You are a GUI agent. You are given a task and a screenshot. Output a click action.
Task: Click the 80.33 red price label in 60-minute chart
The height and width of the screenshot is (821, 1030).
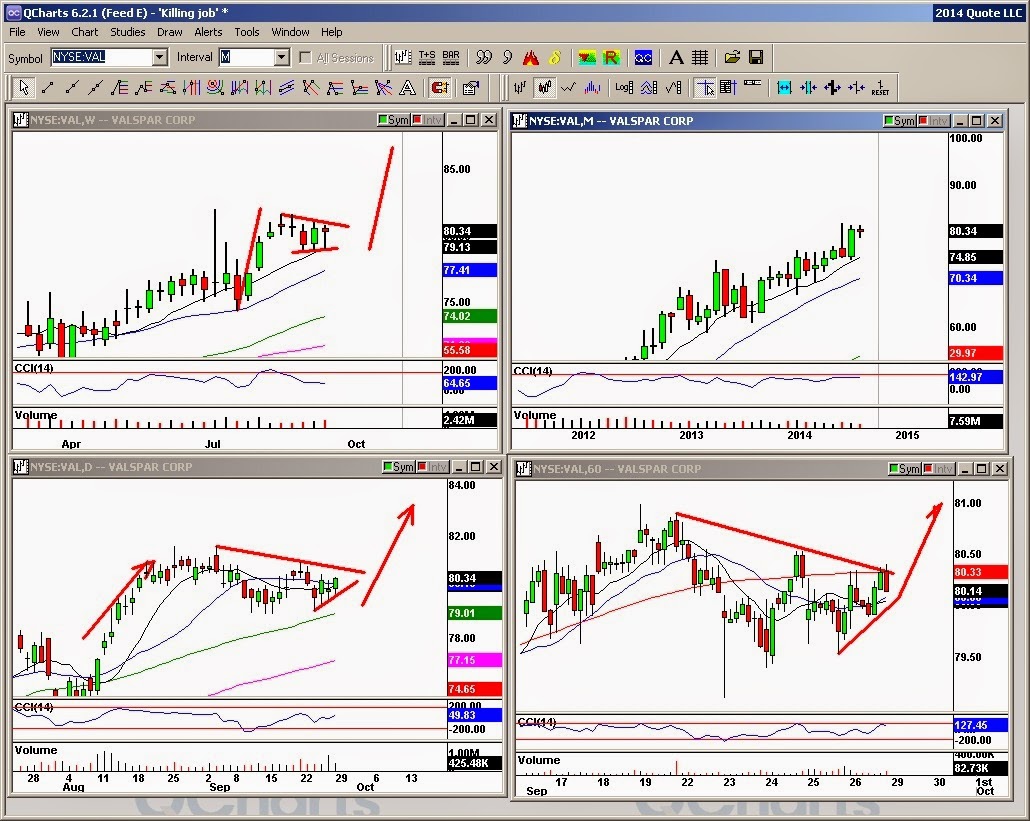[x=980, y=572]
